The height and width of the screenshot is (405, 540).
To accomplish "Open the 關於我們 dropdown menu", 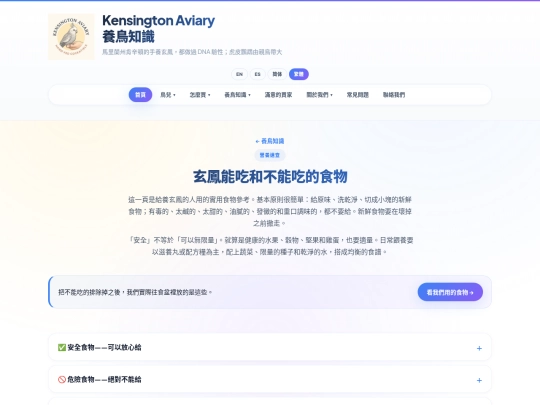I will [319, 95].
